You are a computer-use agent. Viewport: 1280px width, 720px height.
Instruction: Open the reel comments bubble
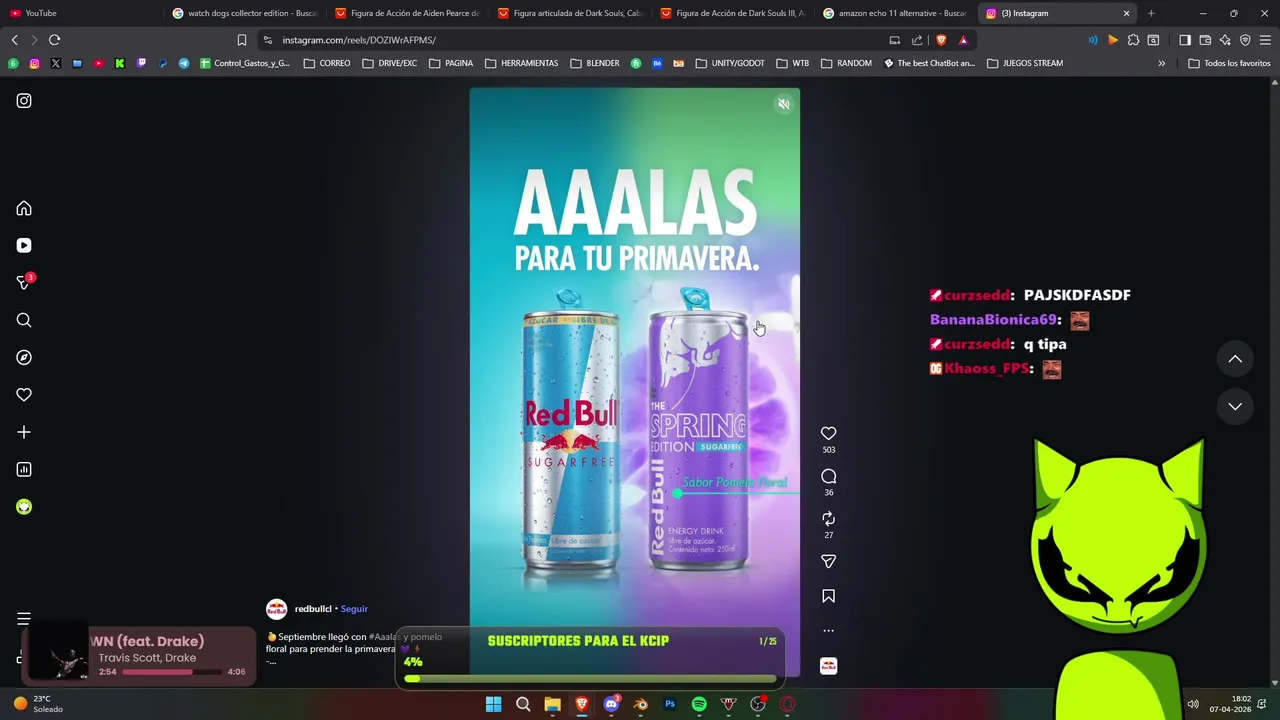point(828,476)
